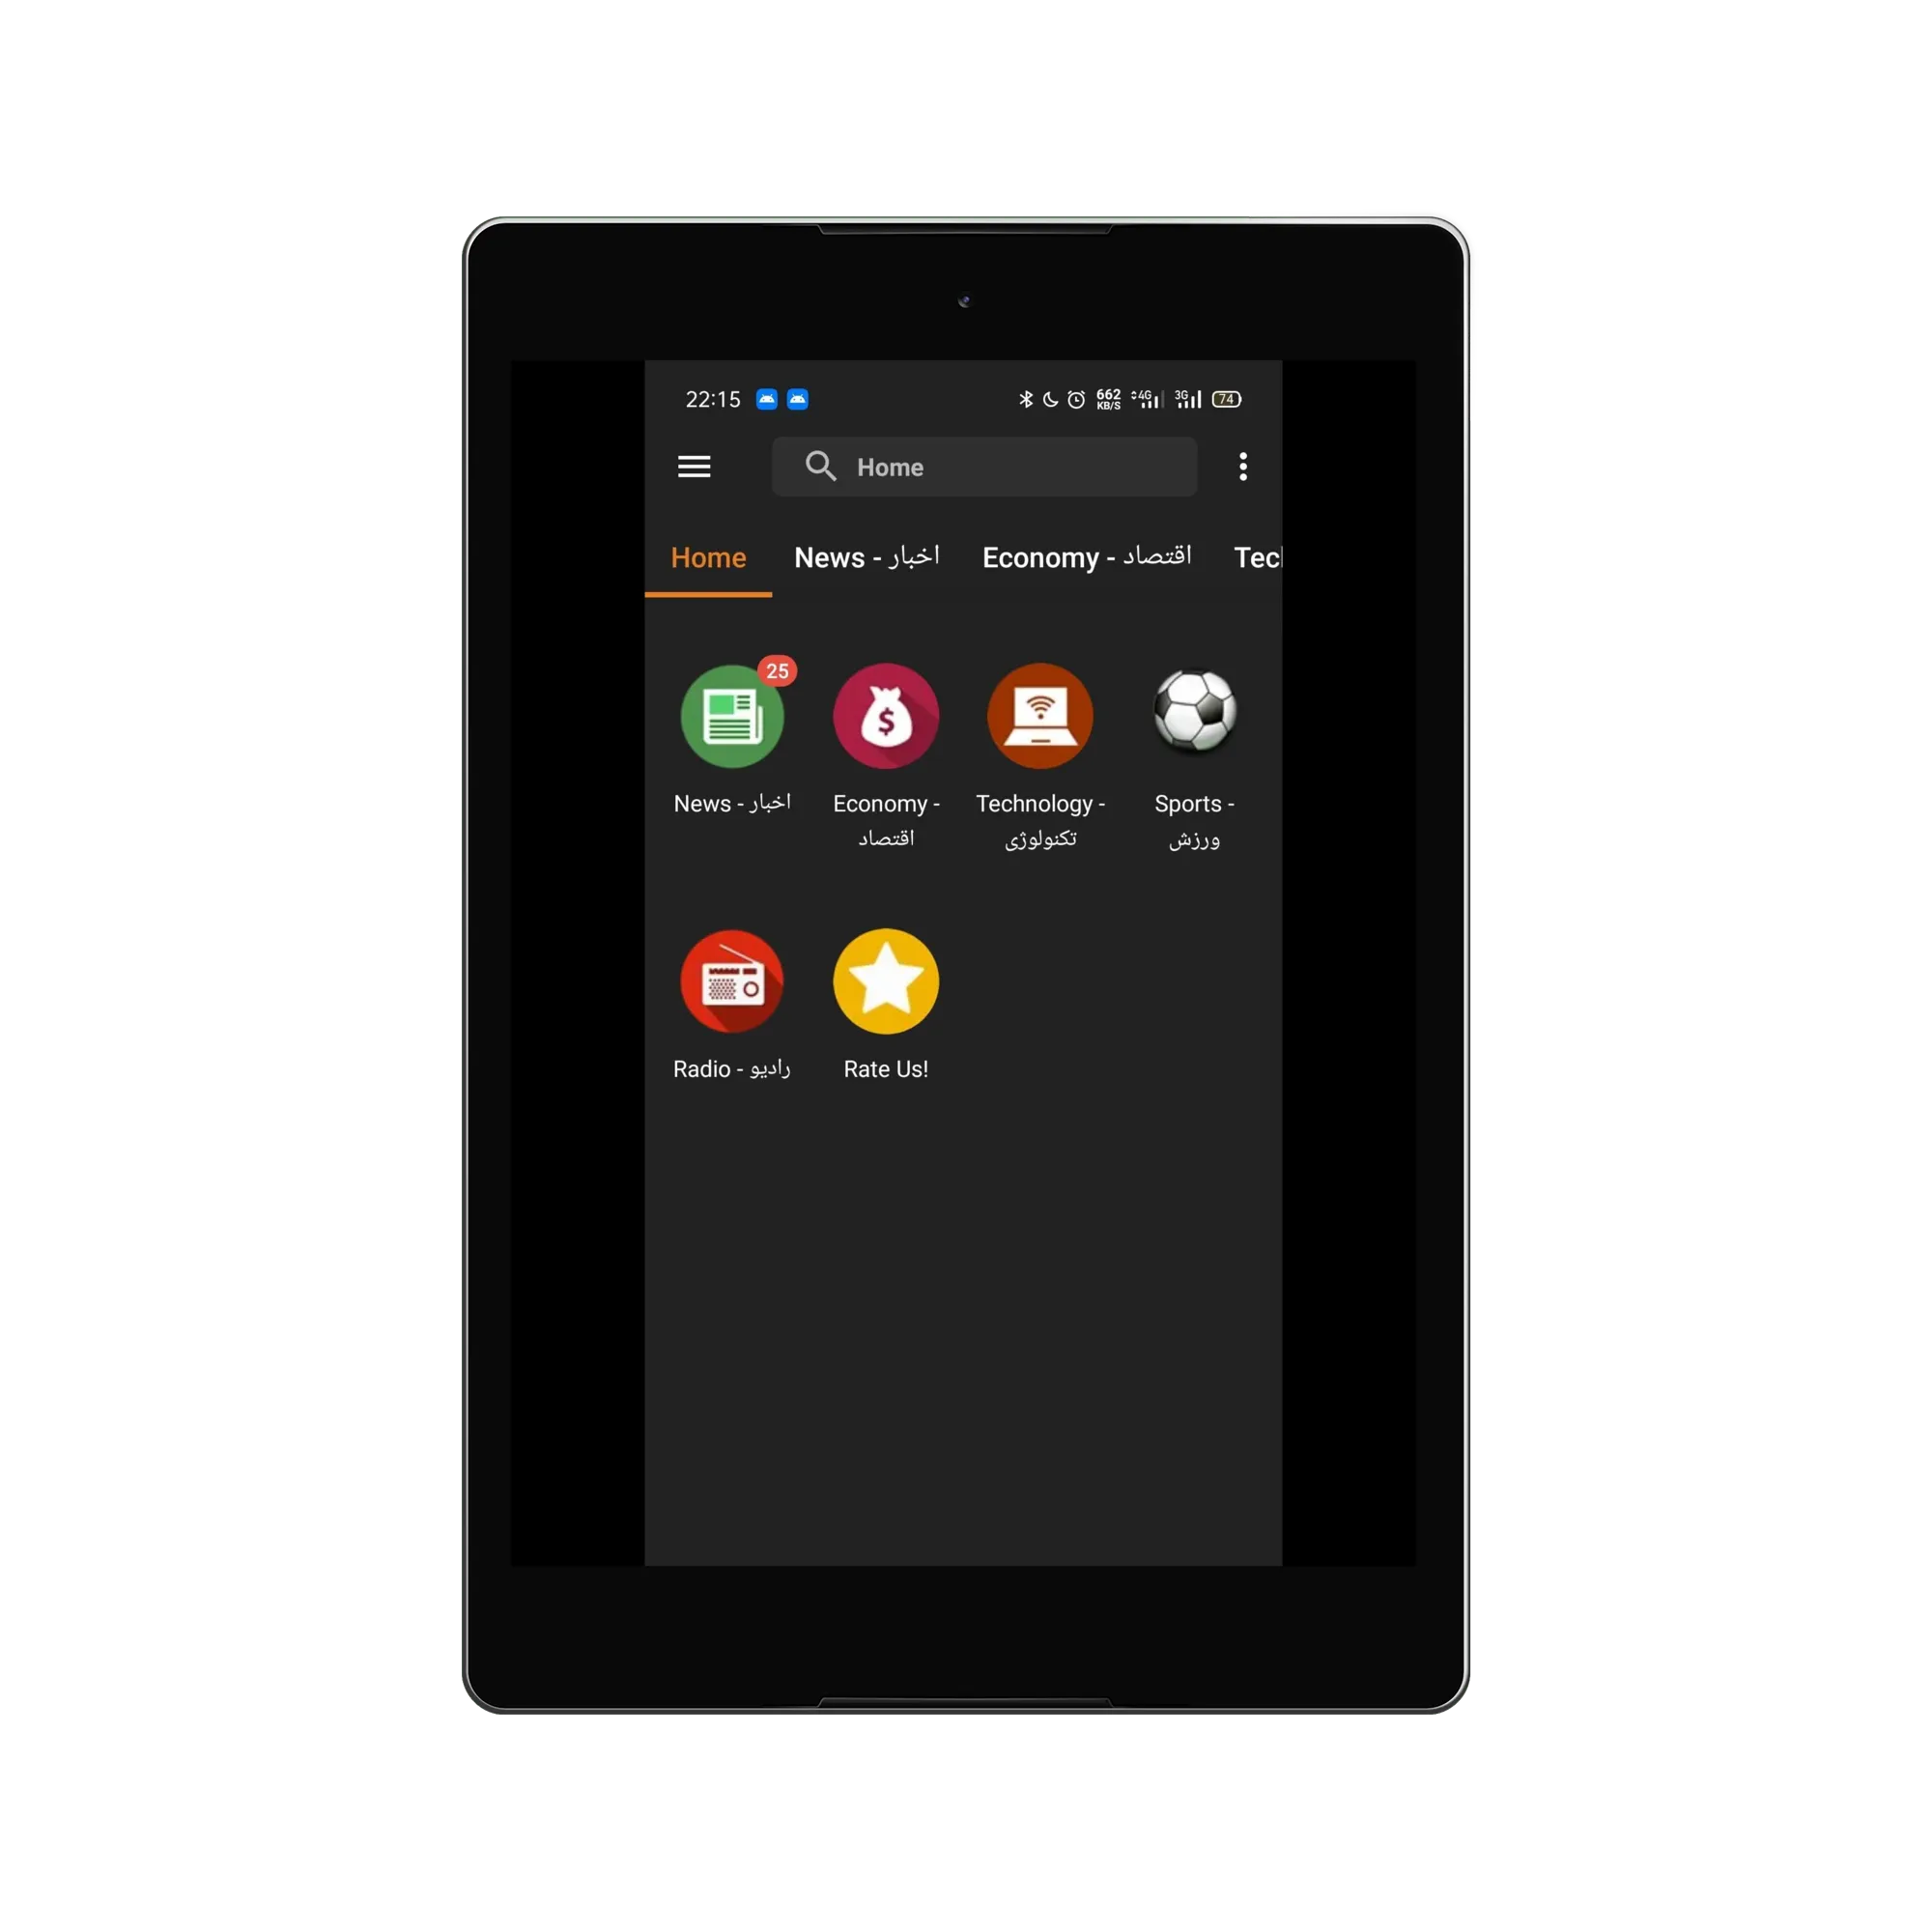This screenshot has width=1932, height=1932.
Task: Tap the Economy - اقتصاد tab
Action: pyautogui.click(x=1087, y=555)
